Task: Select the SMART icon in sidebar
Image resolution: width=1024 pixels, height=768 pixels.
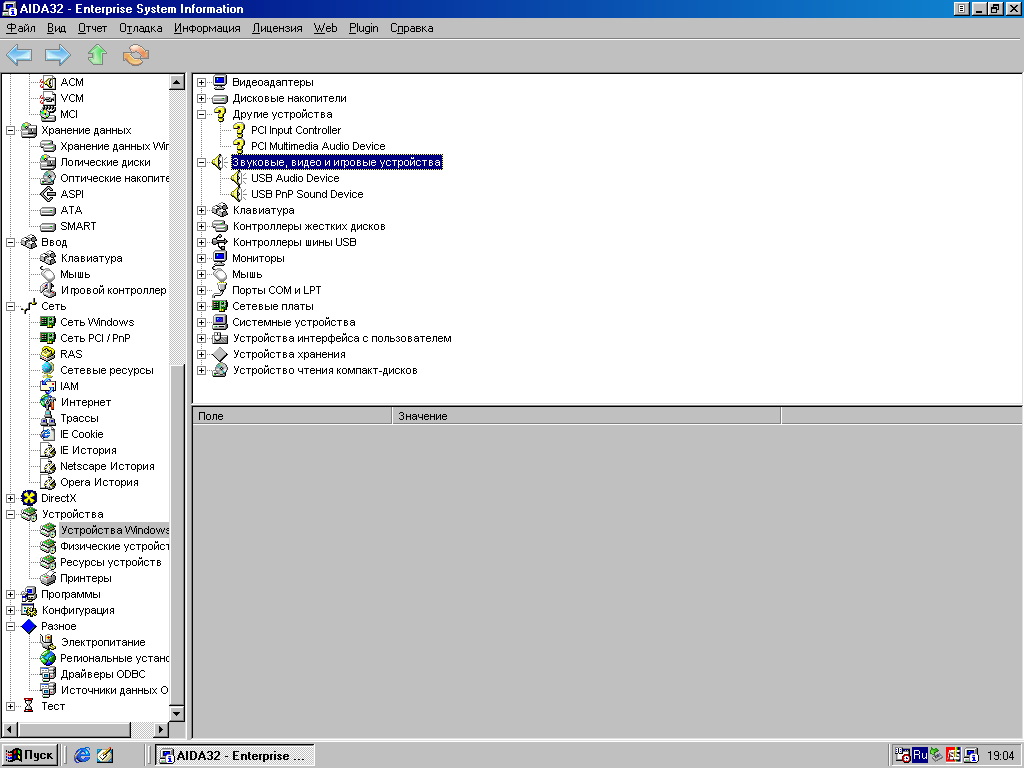Action: pos(48,227)
